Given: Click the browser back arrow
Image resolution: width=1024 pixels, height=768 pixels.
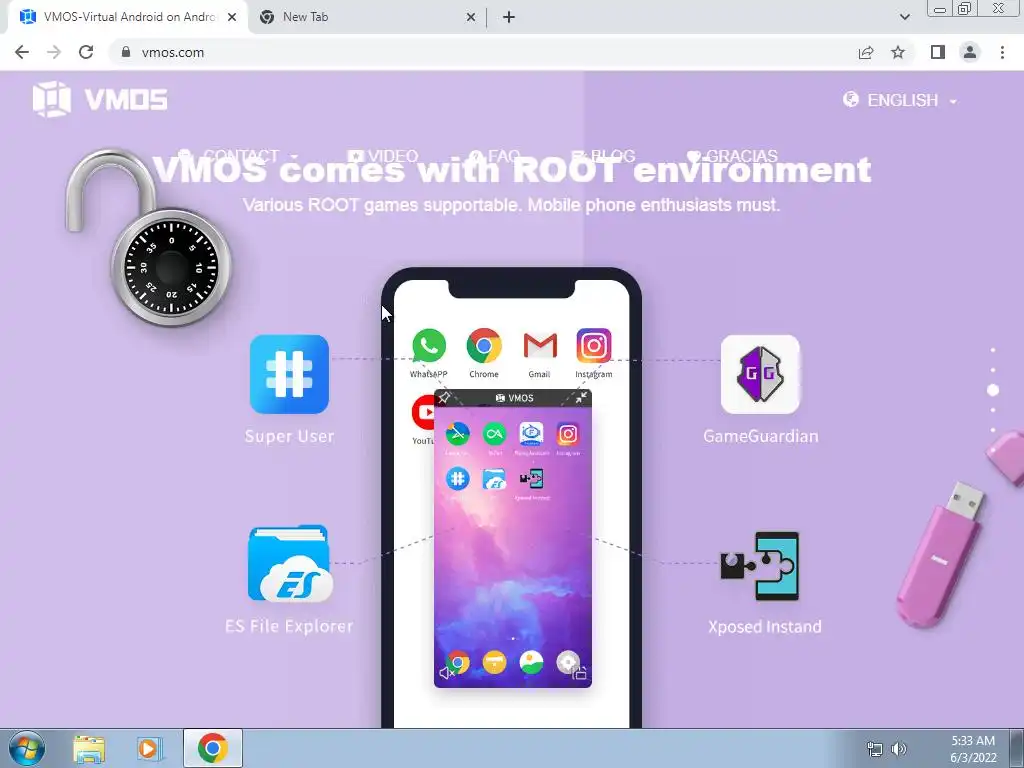Looking at the screenshot, I should click(22, 52).
